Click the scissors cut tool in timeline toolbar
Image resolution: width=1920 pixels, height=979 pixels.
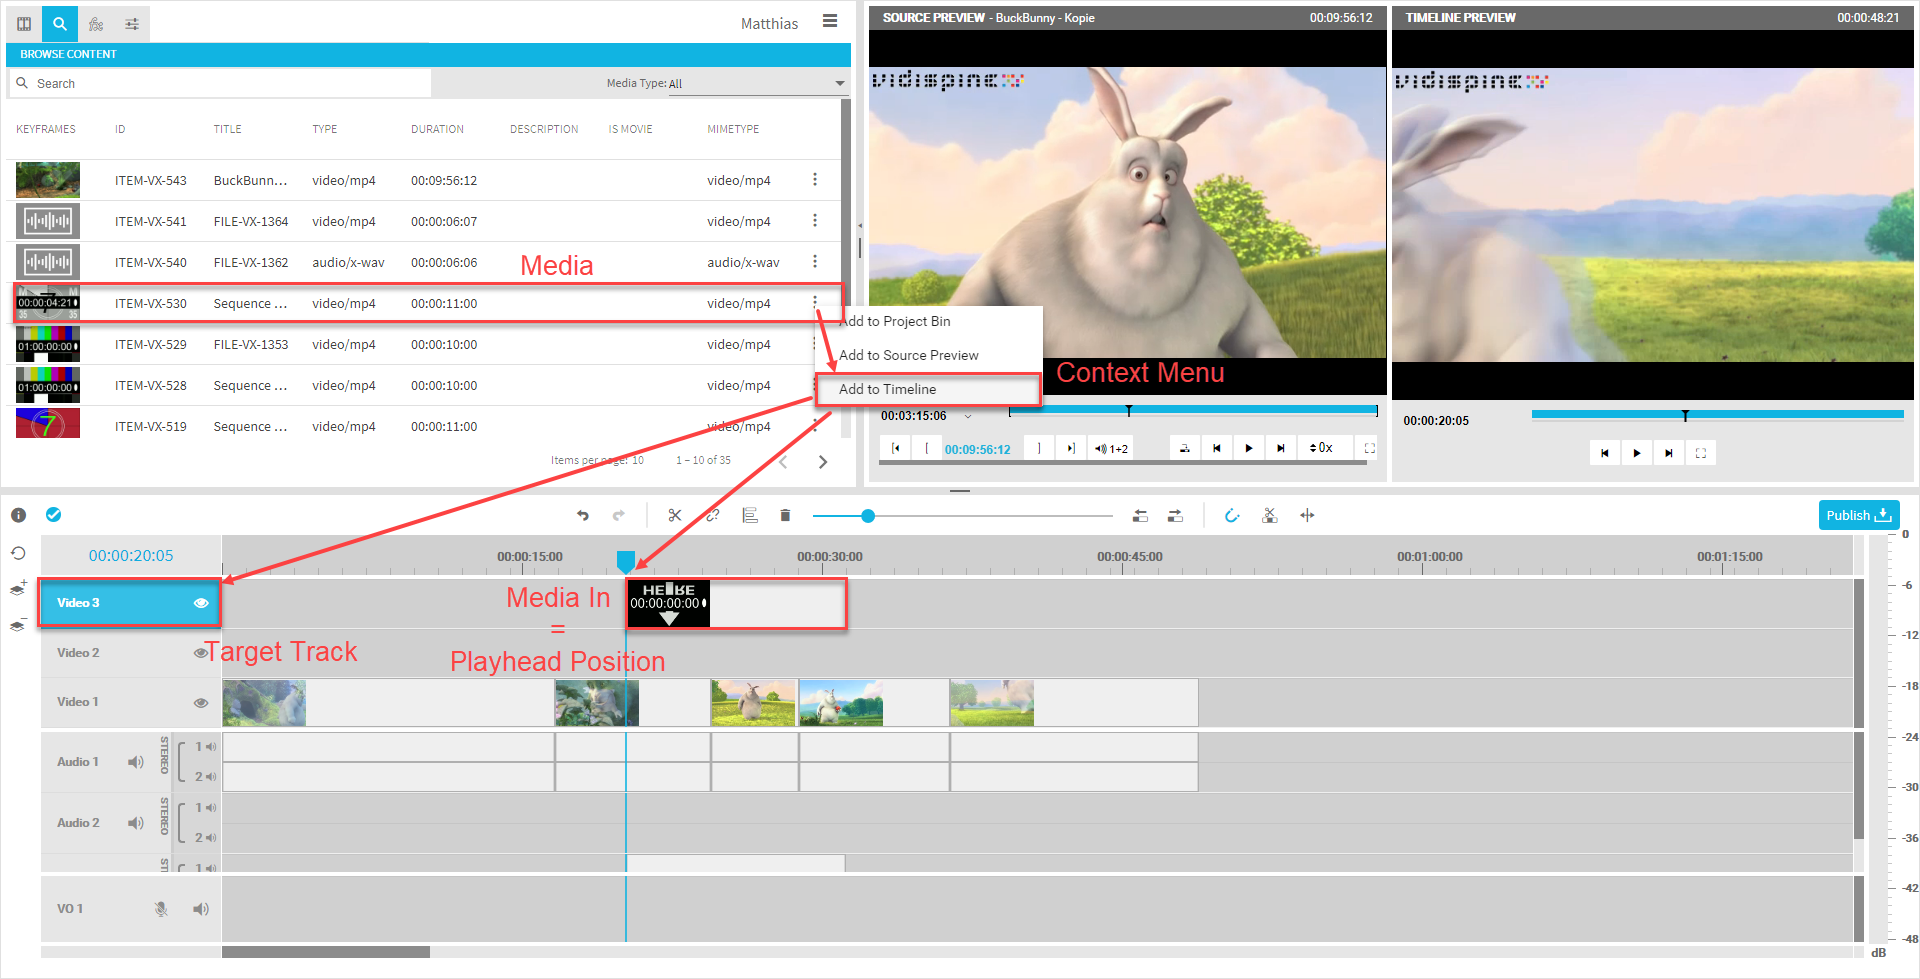[x=675, y=516]
